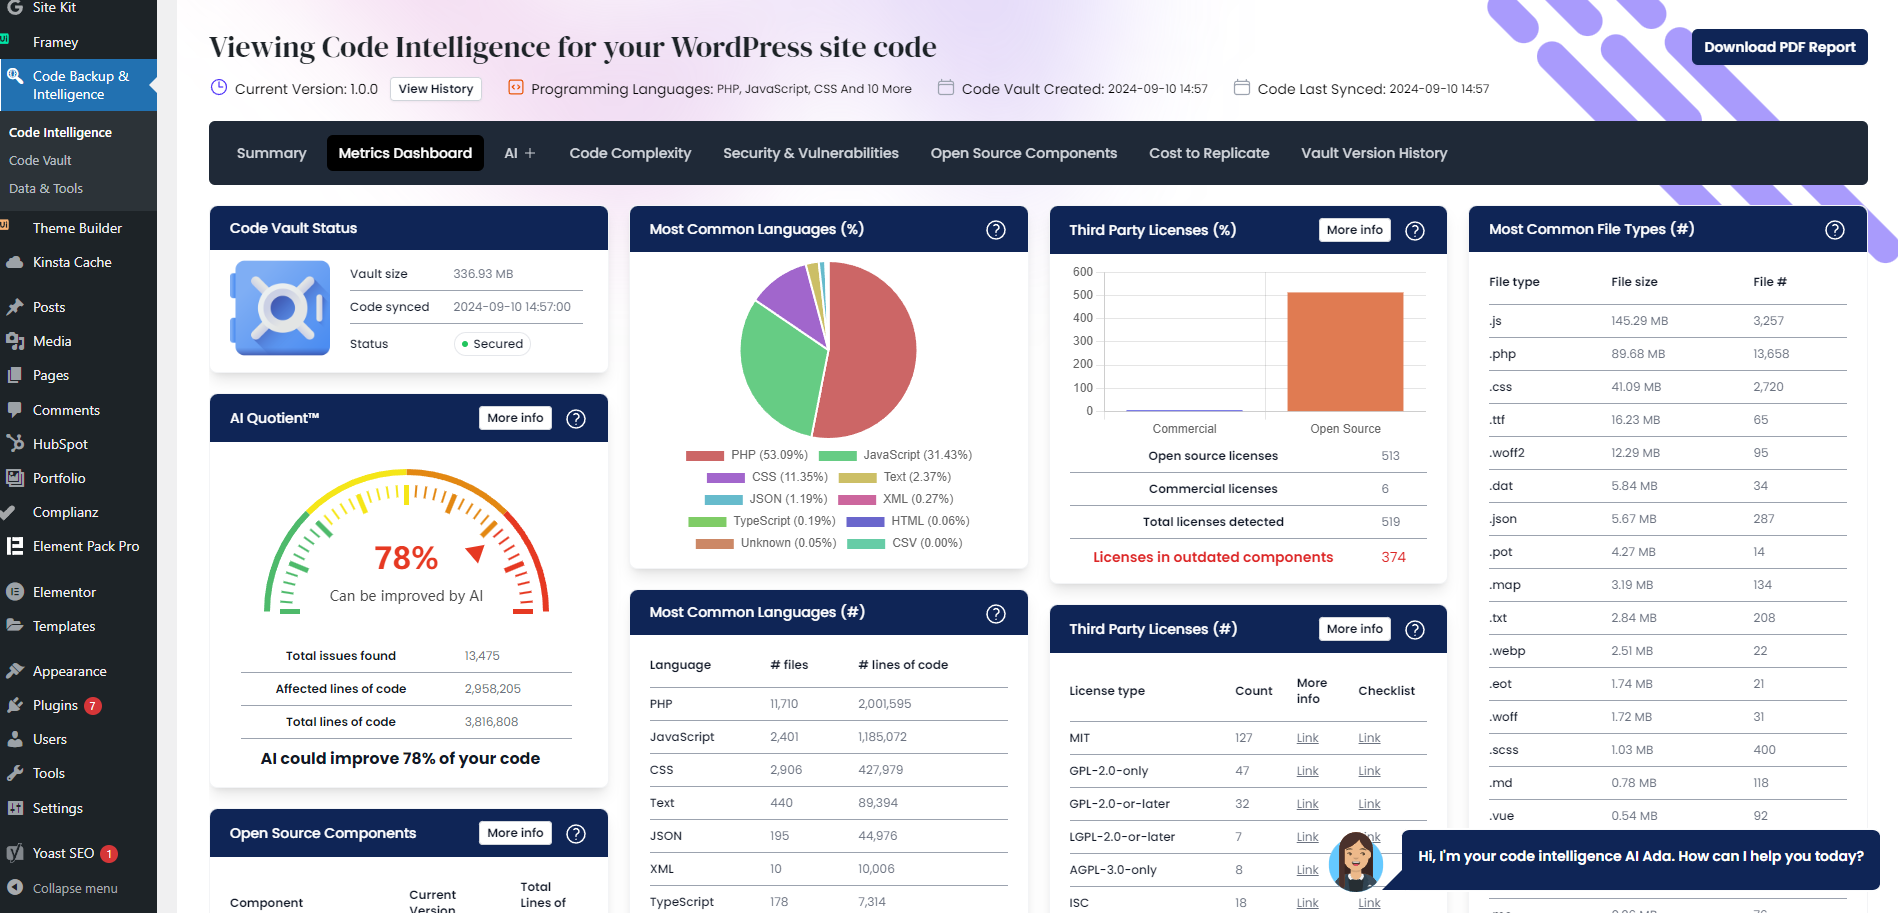The height and width of the screenshot is (913, 1898).
Task: Click the Appearance paintbrush icon
Action: (x=14, y=671)
